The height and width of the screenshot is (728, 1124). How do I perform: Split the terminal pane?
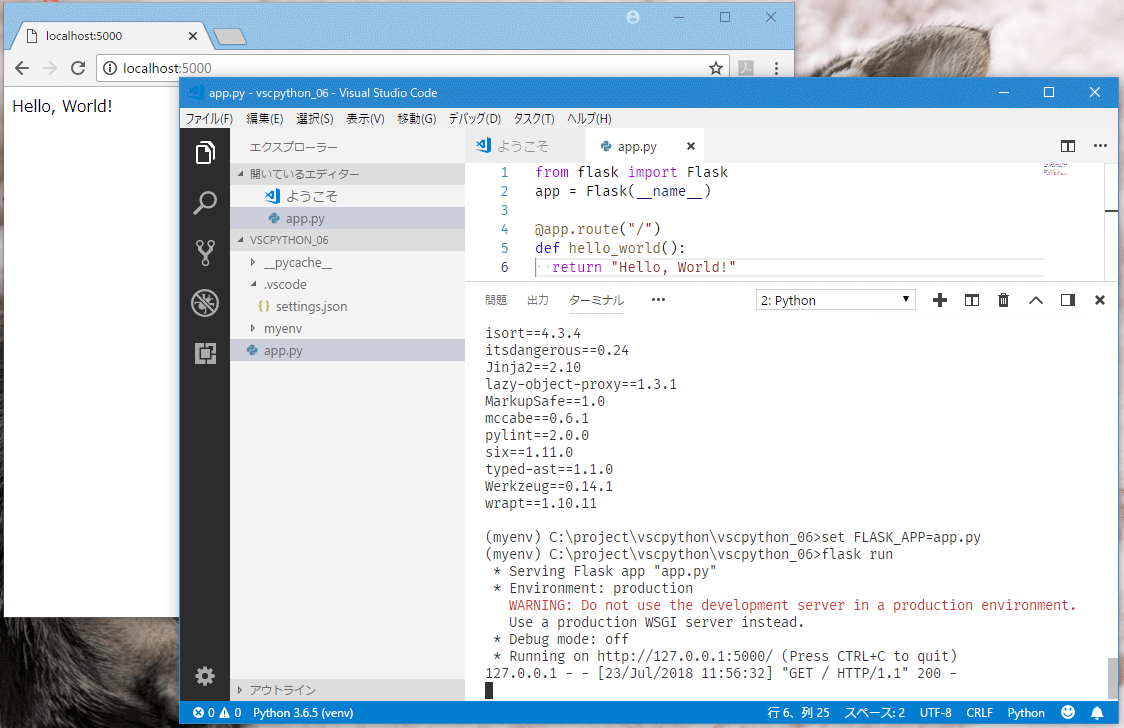(972, 300)
